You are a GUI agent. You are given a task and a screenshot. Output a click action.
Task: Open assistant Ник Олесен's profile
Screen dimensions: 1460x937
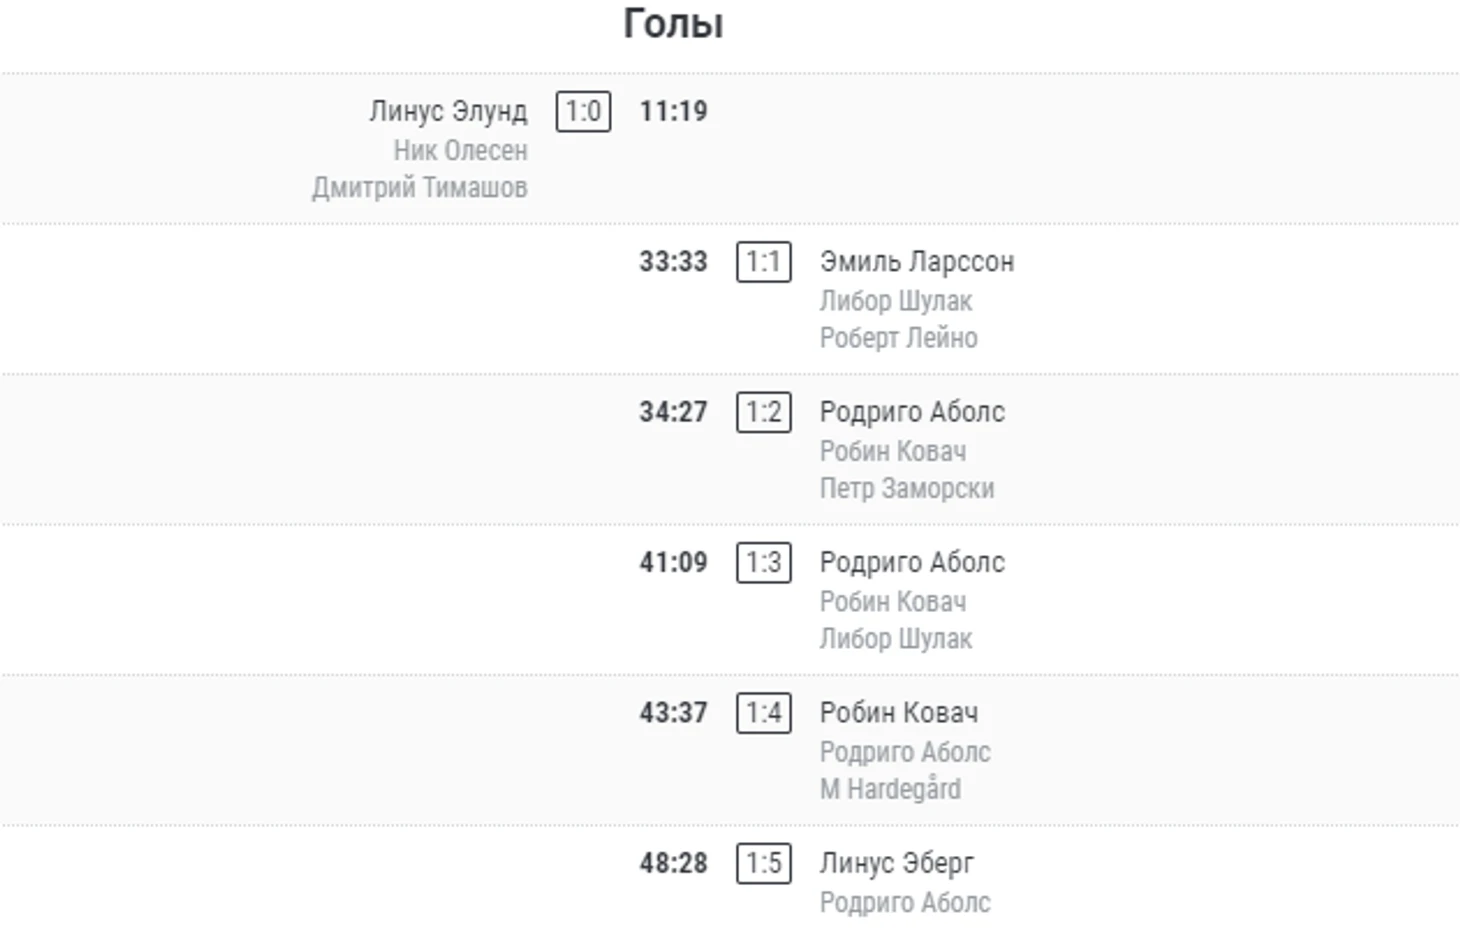coord(460,150)
